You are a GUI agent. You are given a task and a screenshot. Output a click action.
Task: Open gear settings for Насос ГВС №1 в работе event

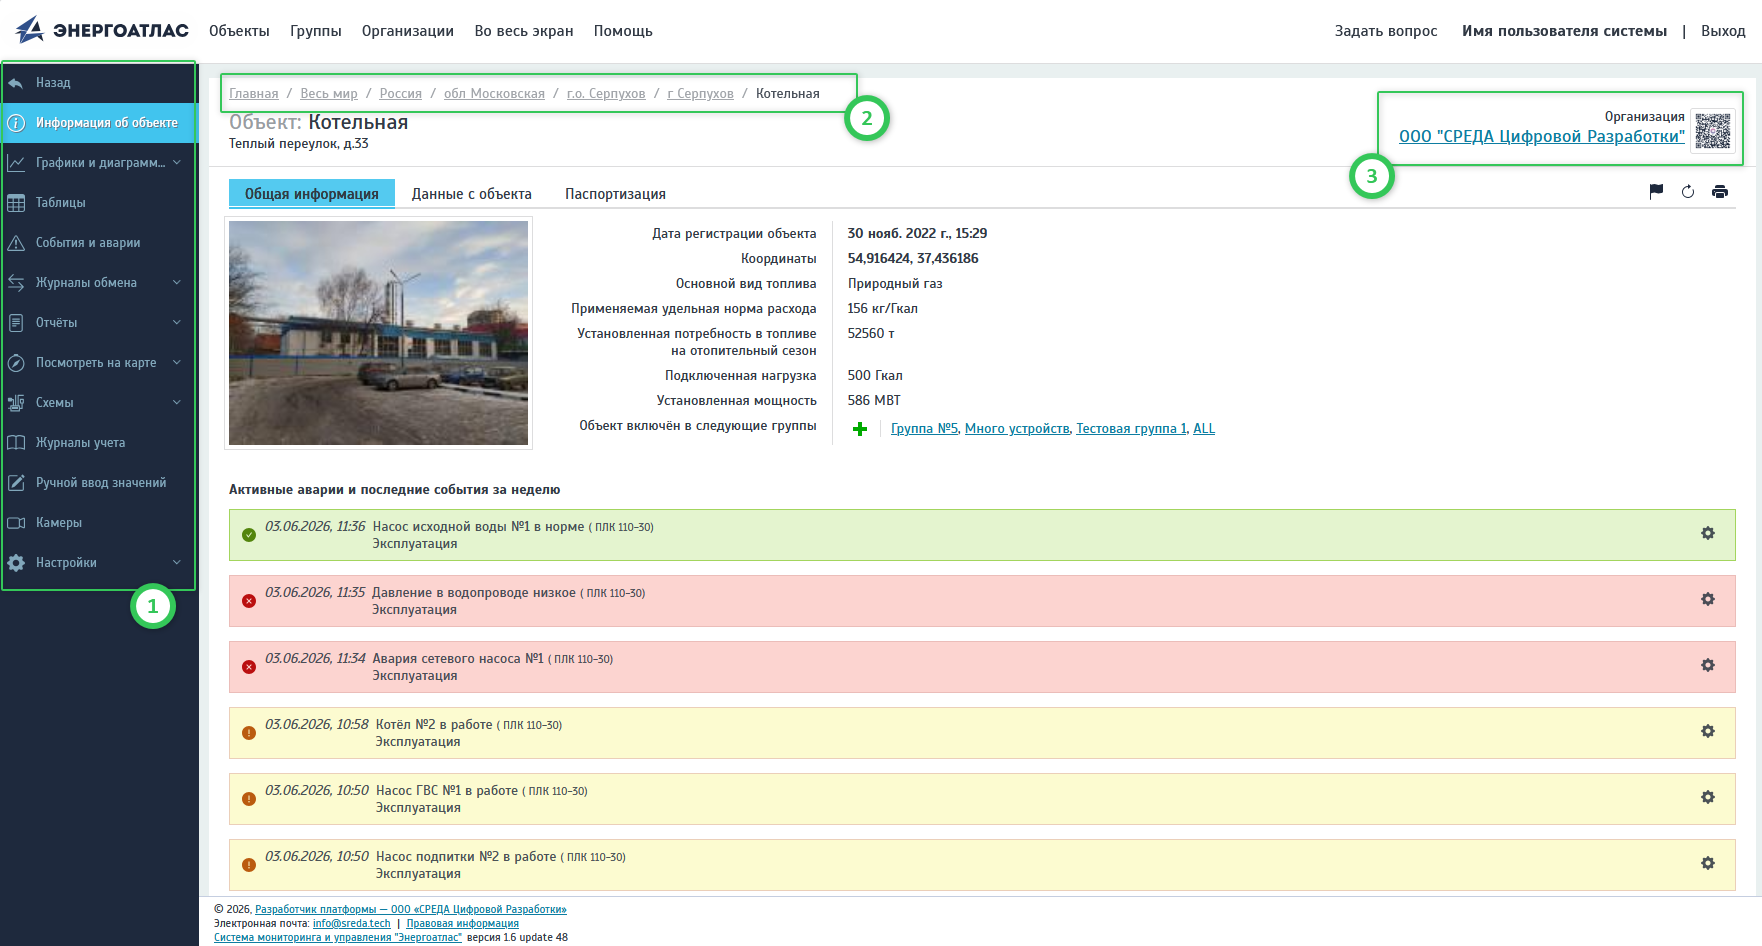coord(1708,797)
